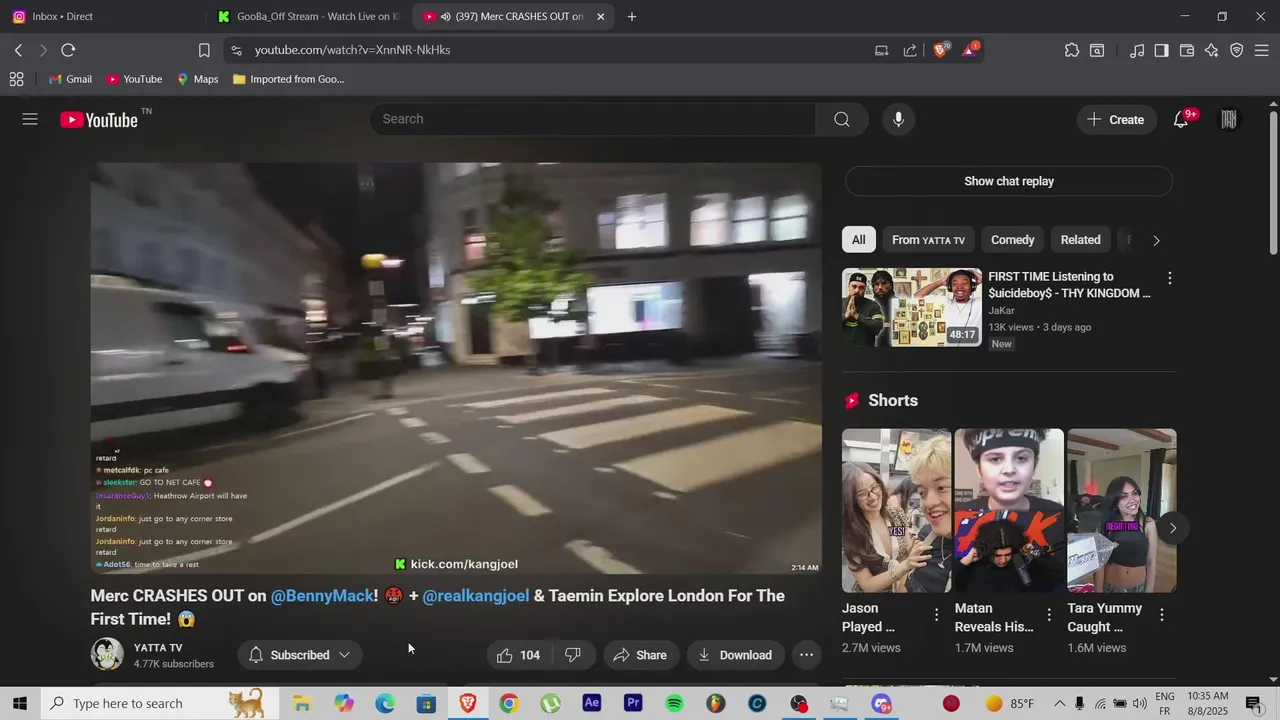Open the @BennyMack mention link
Screen dimensions: 1280x720
(322, 596)
